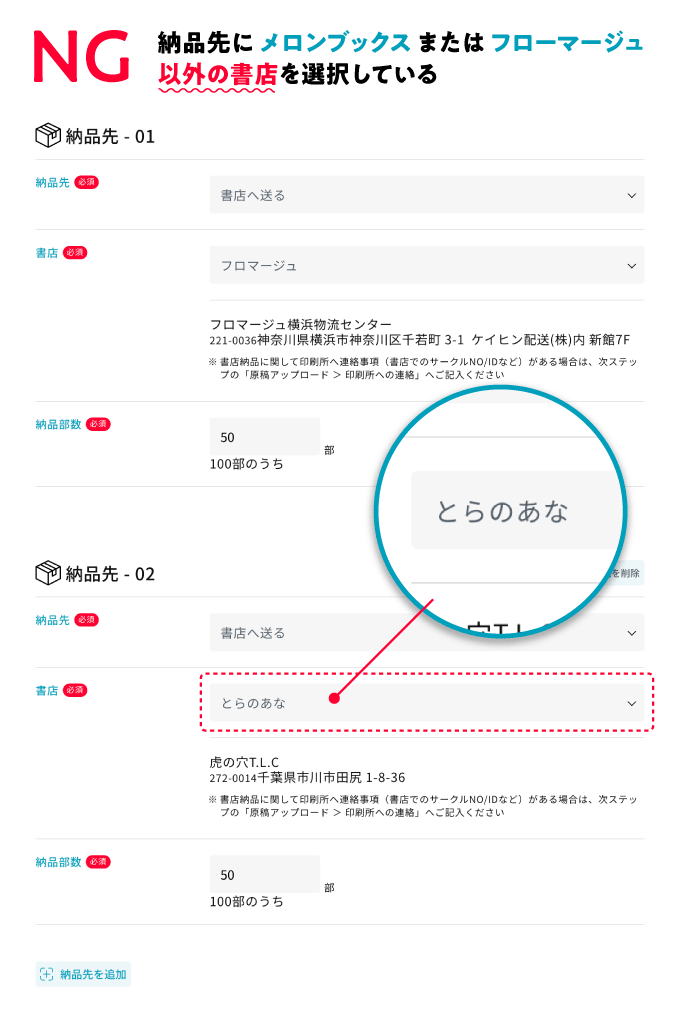The image size is (680, 1020).
Task: Open 納品先 dropdown in section 01
Action: click(426, 195)
